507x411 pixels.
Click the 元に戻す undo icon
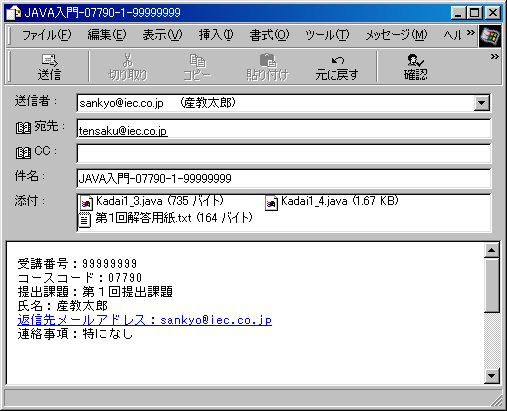337,67
